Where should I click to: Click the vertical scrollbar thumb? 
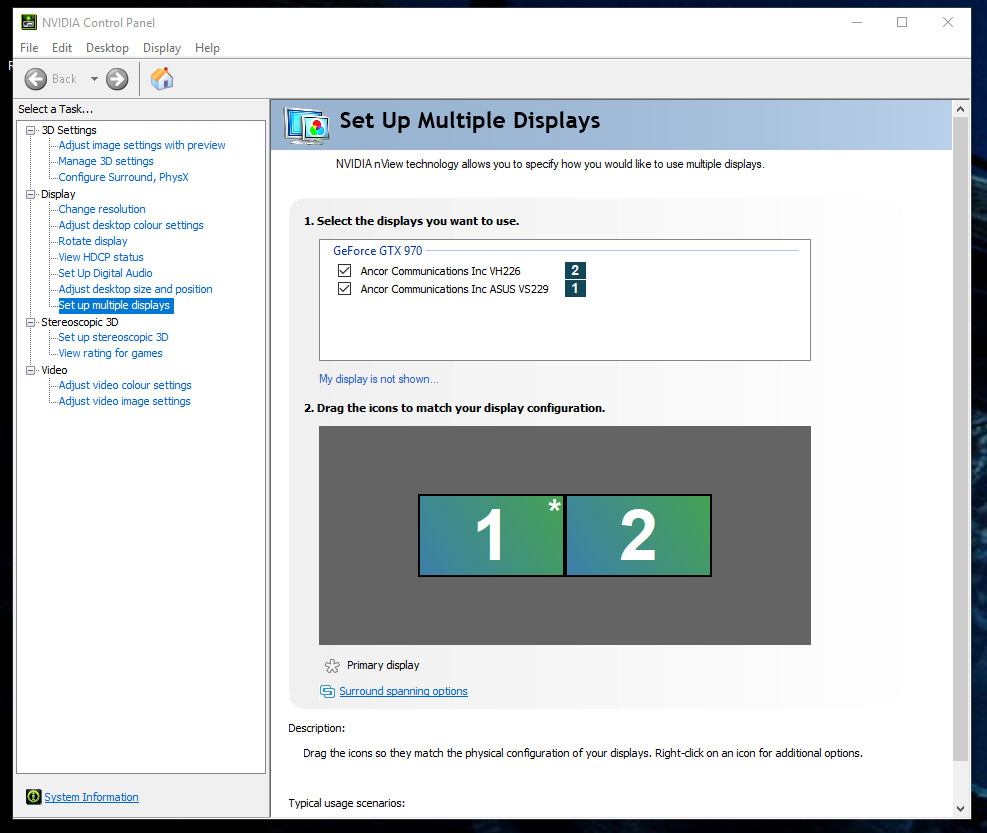[x=960, y=439]
